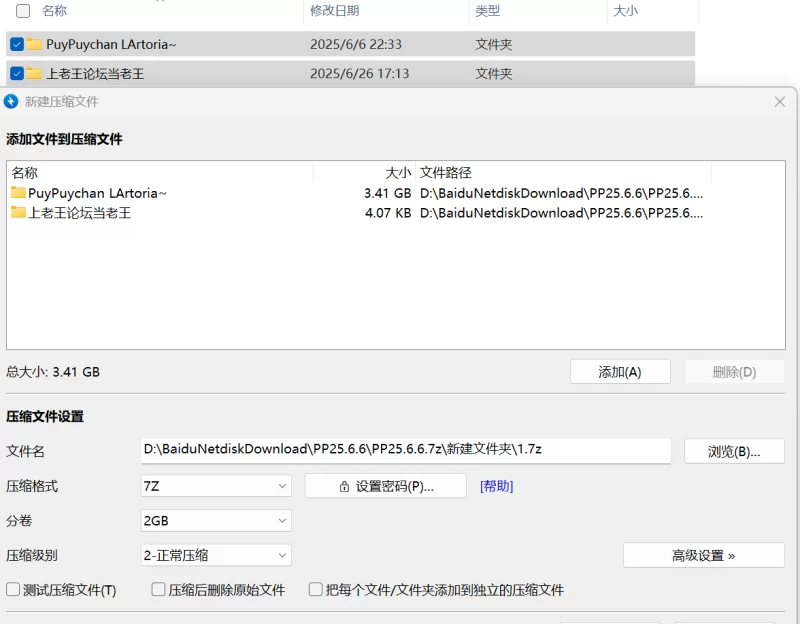
Task: Toggle the select-all checkbox in Explorer header
Action: pos(23,11)
